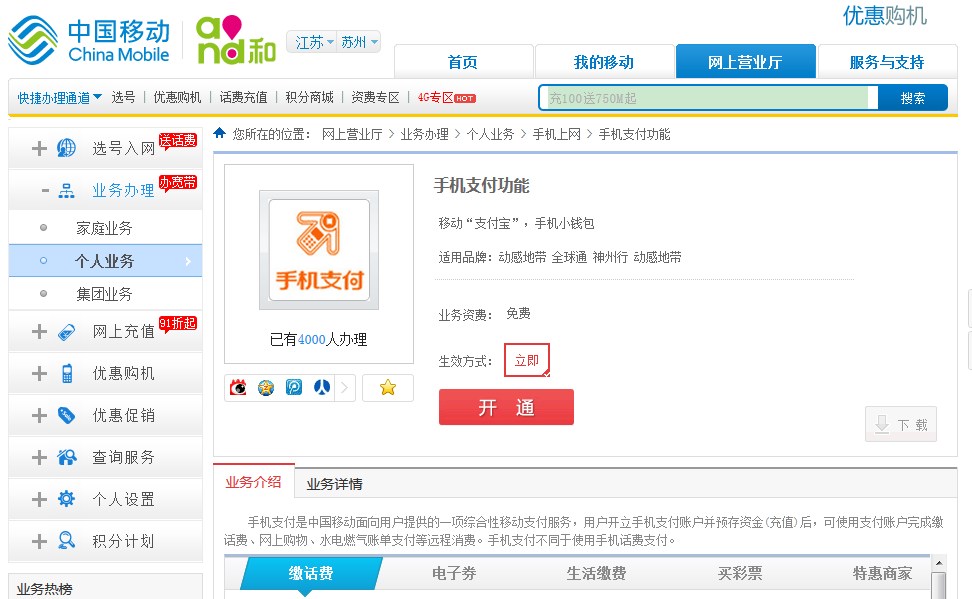Switch to the 业务详情 tab
Viewport: 972px width, 599px height.
pos(335,484)
